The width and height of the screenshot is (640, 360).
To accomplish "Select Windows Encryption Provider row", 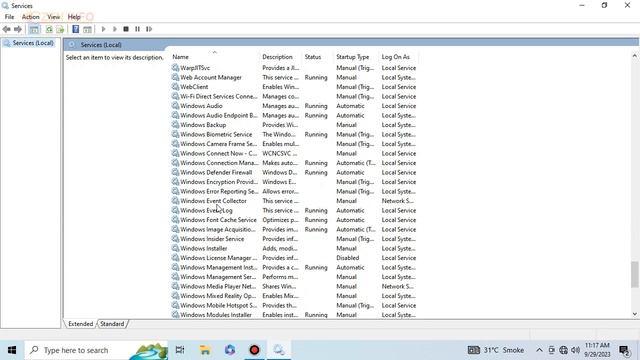I will (294, 182).
